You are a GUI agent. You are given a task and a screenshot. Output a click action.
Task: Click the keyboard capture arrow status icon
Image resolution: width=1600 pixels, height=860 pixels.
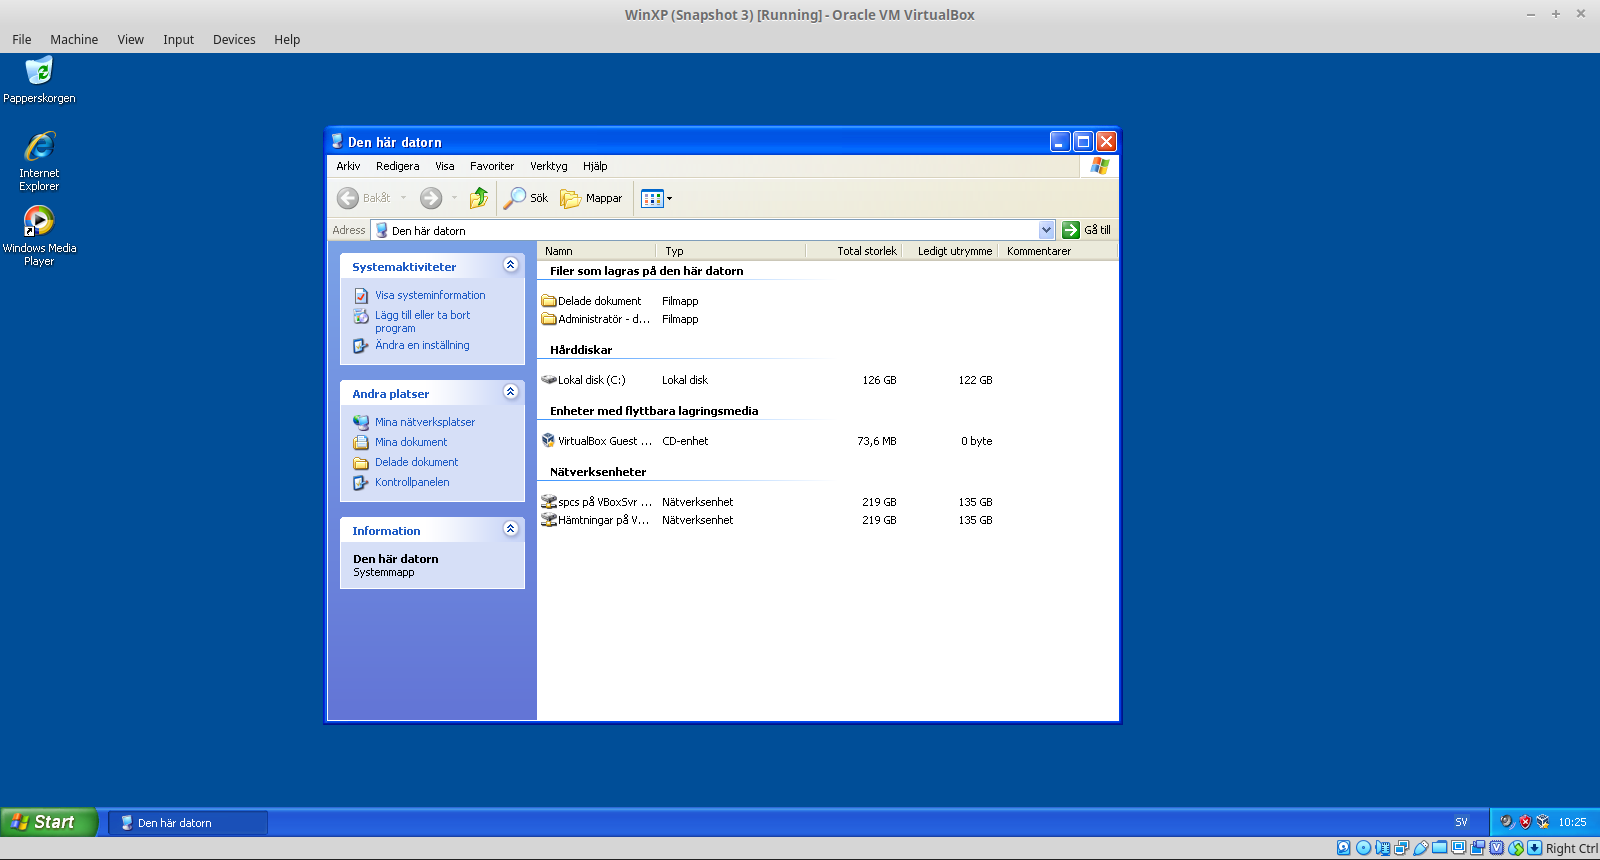[1535, 848]
